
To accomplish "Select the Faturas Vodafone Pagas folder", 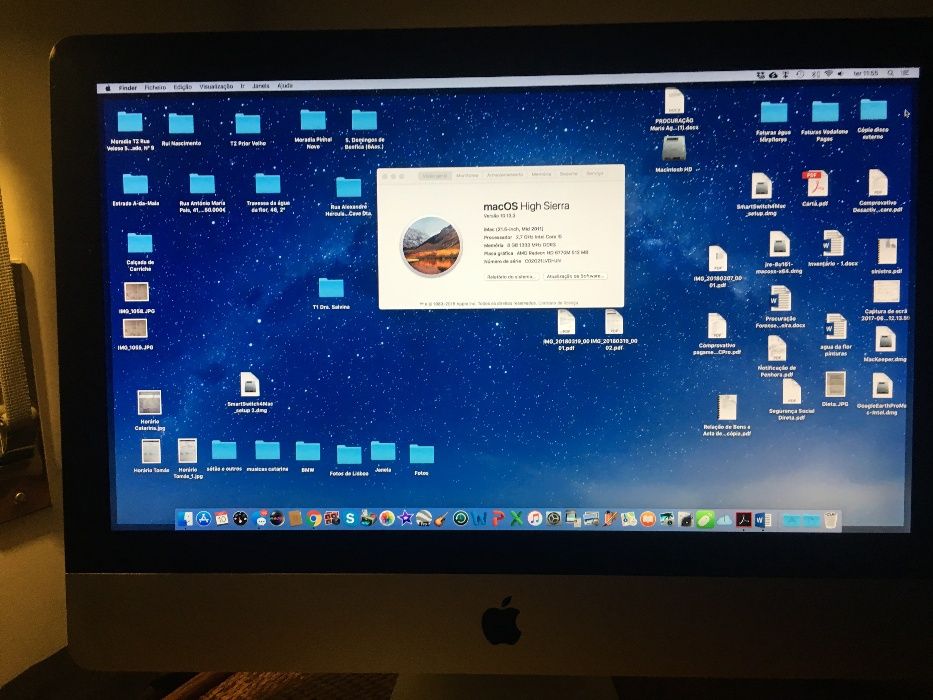I will point(825,121).
